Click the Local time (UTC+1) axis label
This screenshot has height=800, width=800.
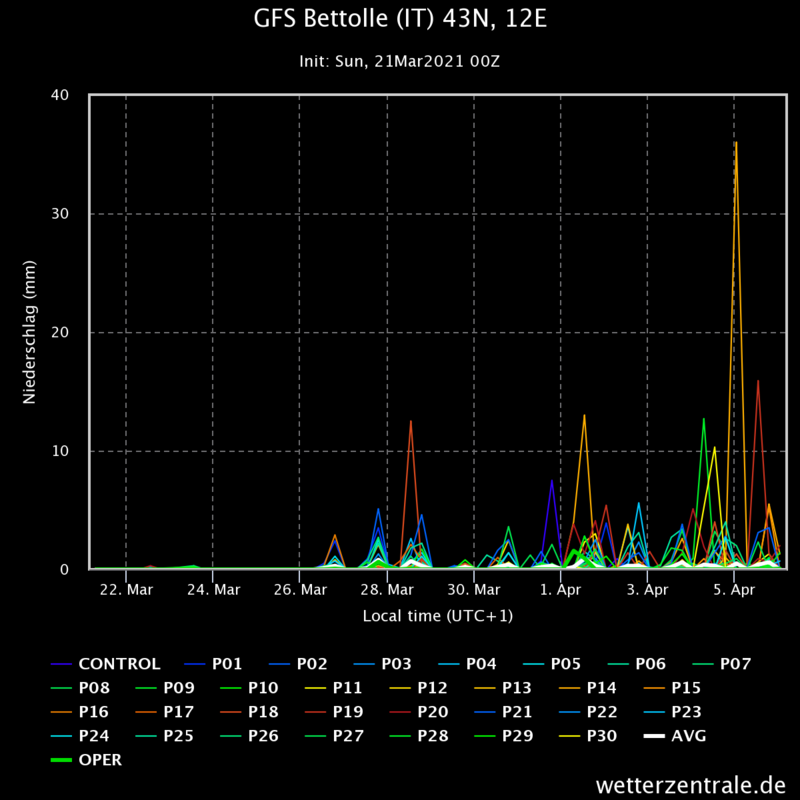pos(438,616)
